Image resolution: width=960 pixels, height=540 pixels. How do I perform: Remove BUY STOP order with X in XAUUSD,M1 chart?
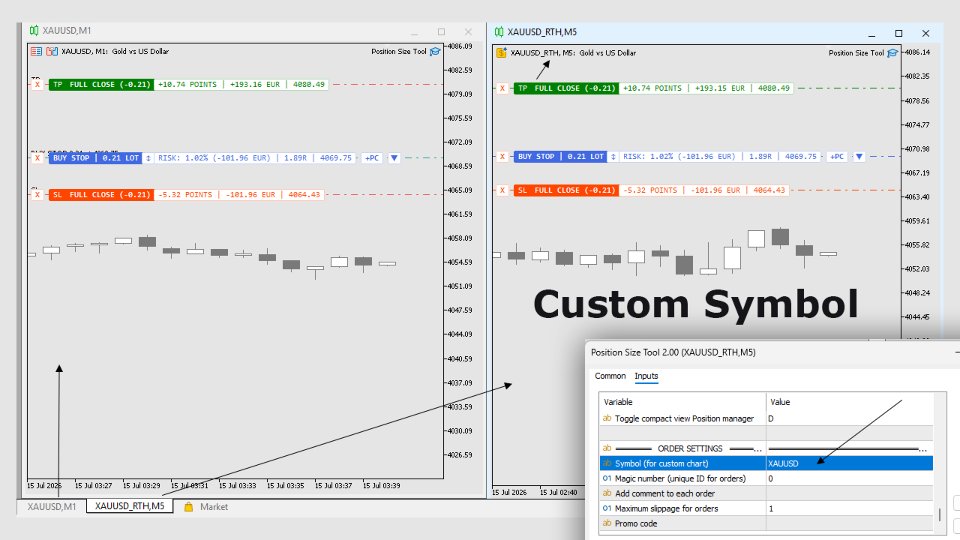[x=37, y=158]
